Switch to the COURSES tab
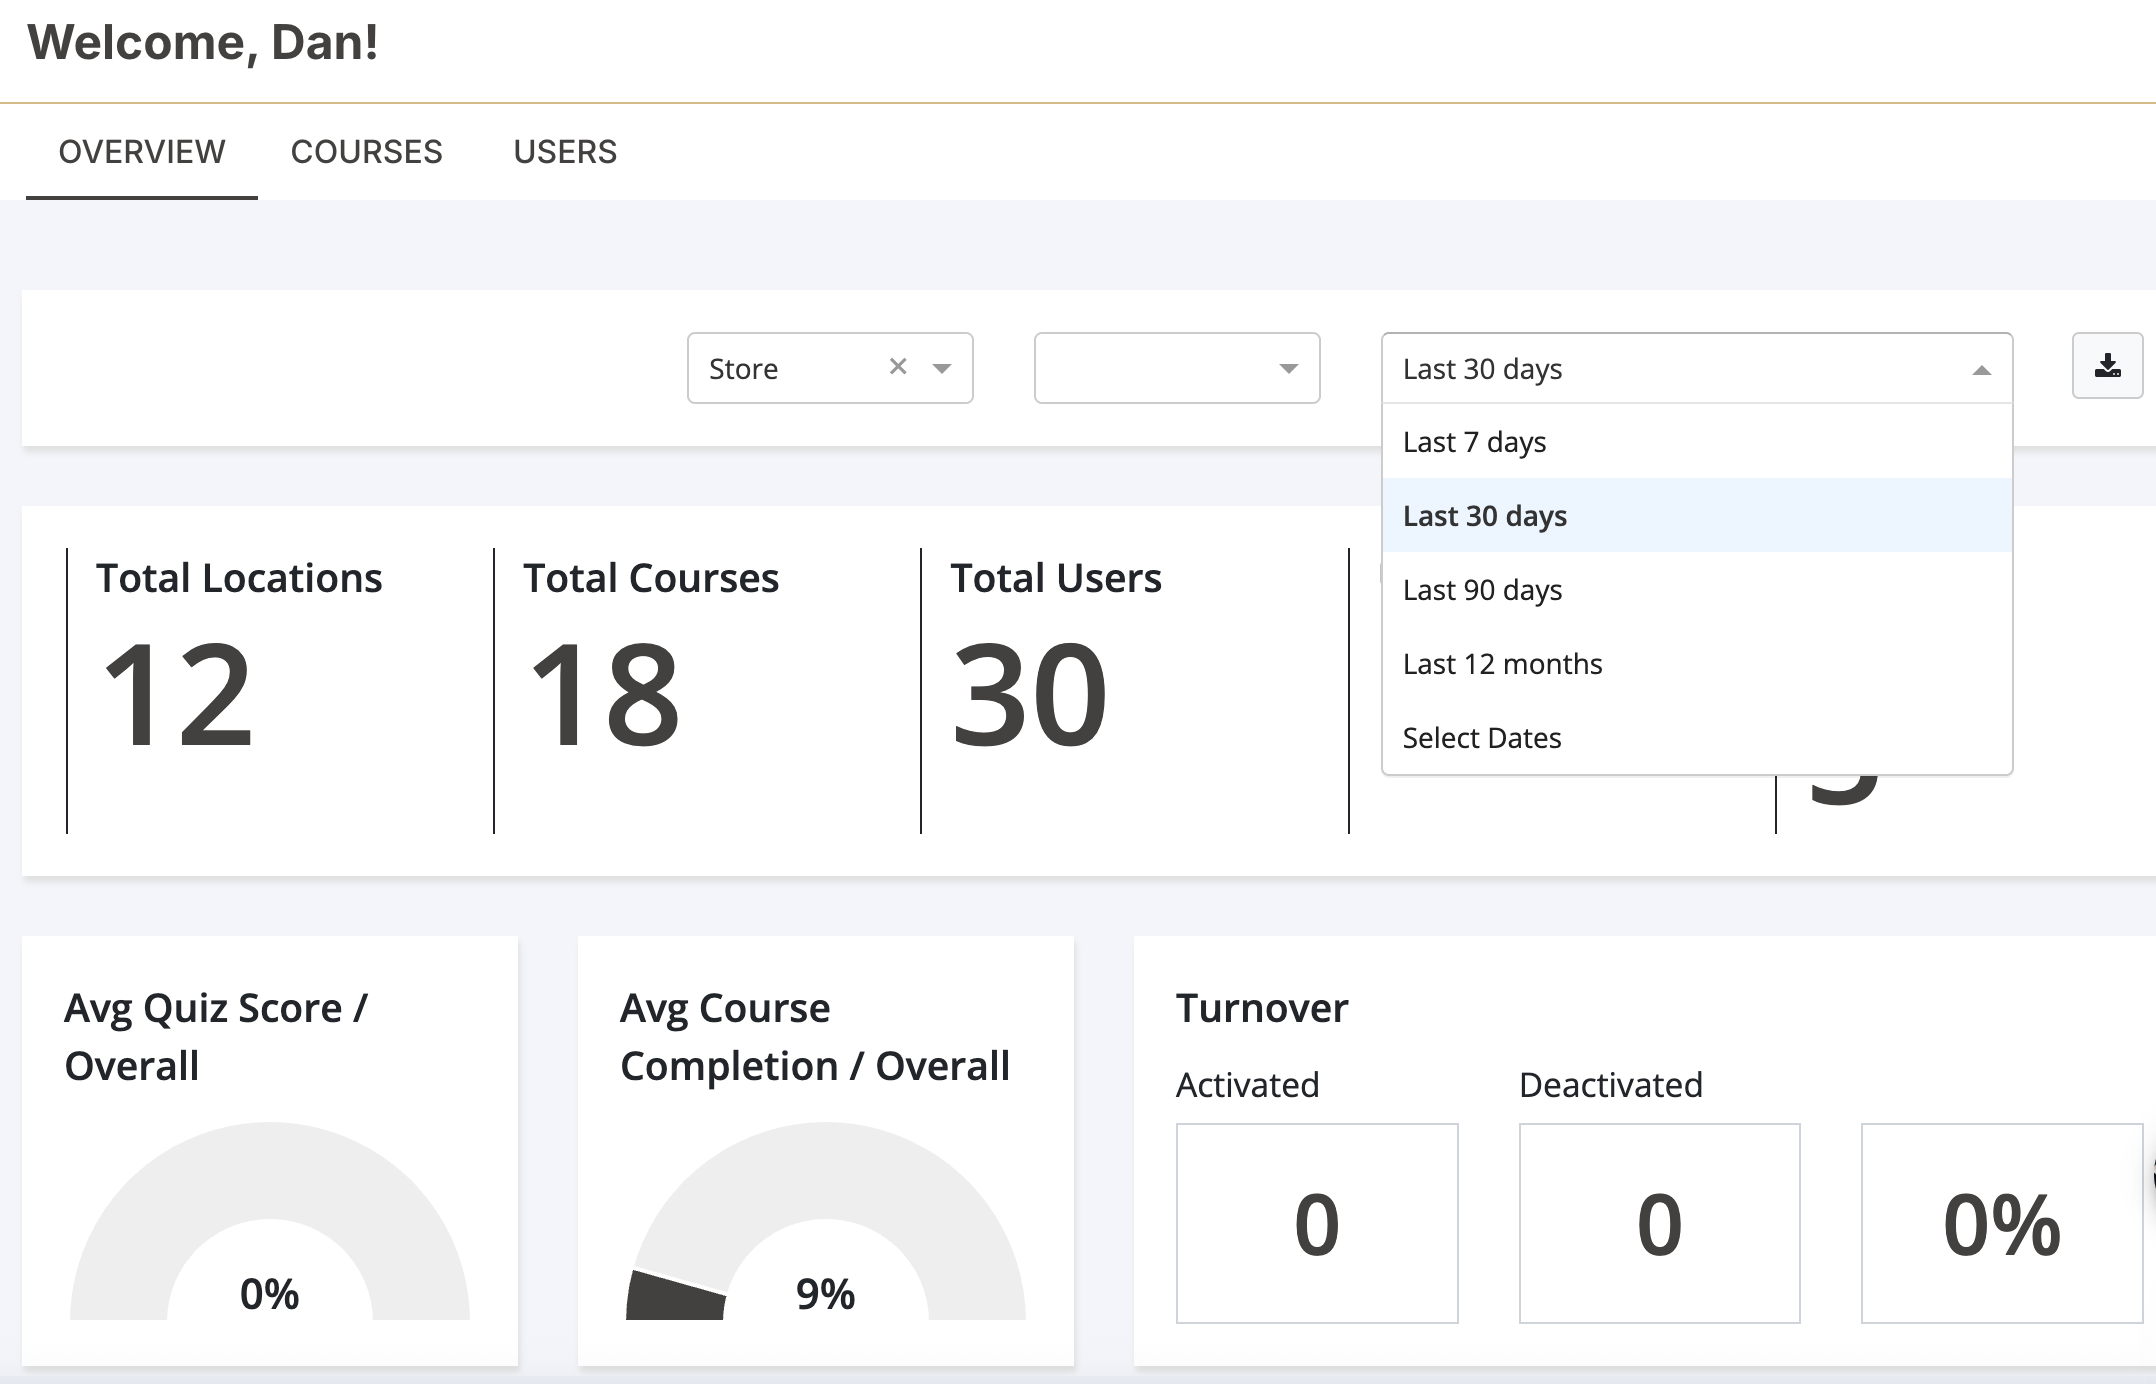The image size is (2156, 1384). coord(366,152)
